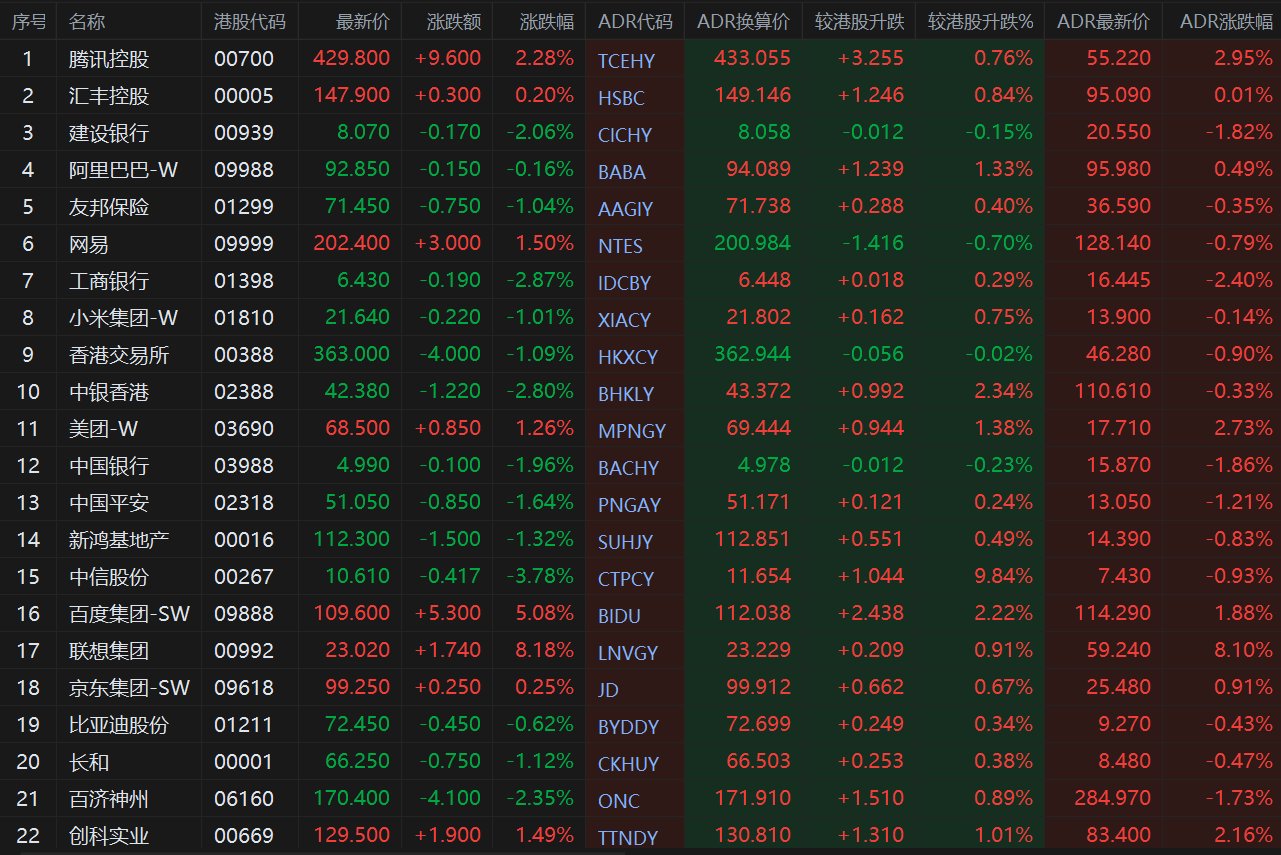Sort by the 最新价 column header
This screenshot has height=855, width=1281.
[x=363, y=21]
